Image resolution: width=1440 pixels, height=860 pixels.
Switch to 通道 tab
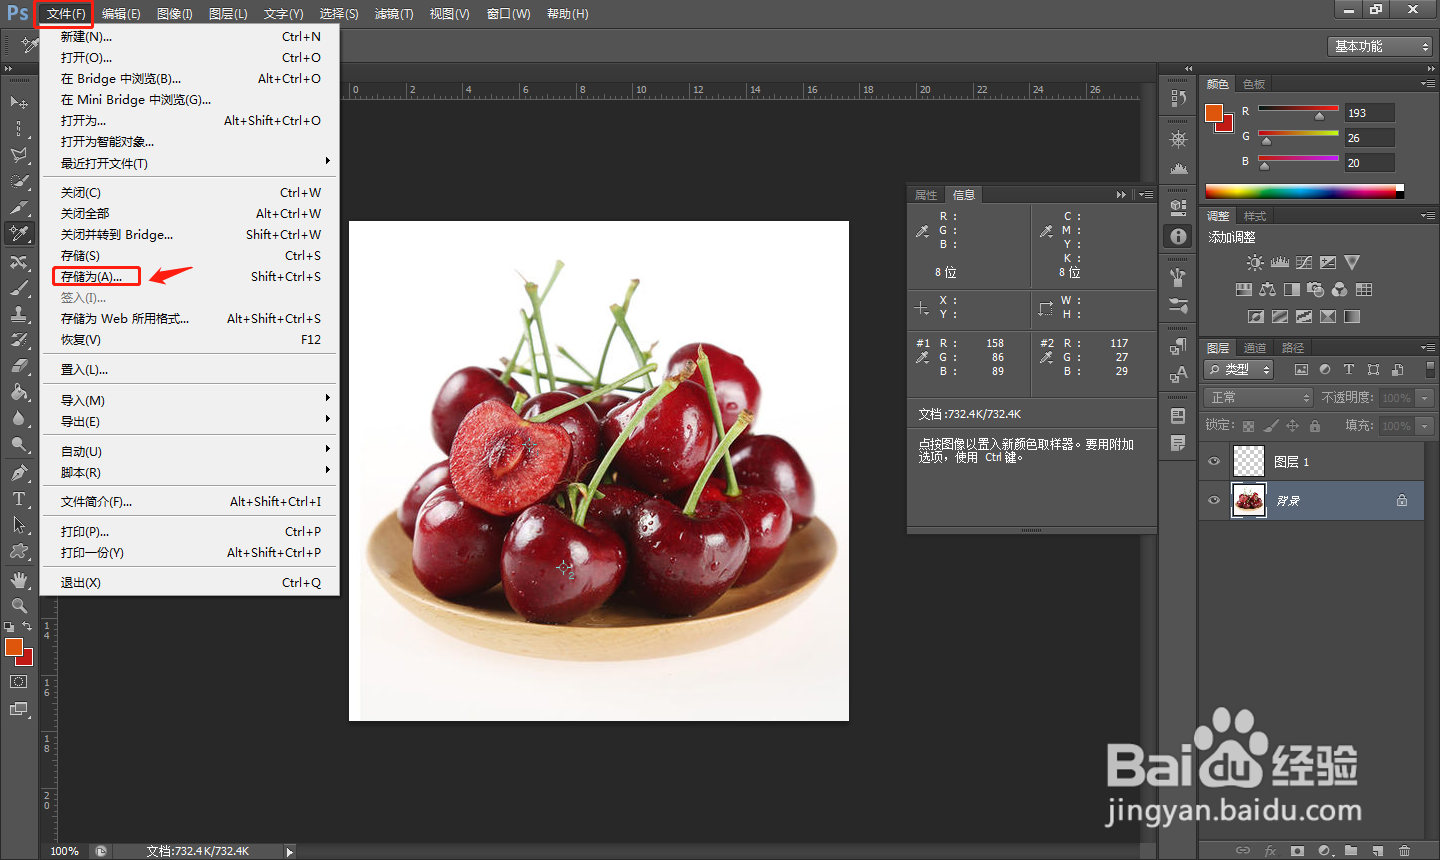click(x=1255, y=347)
